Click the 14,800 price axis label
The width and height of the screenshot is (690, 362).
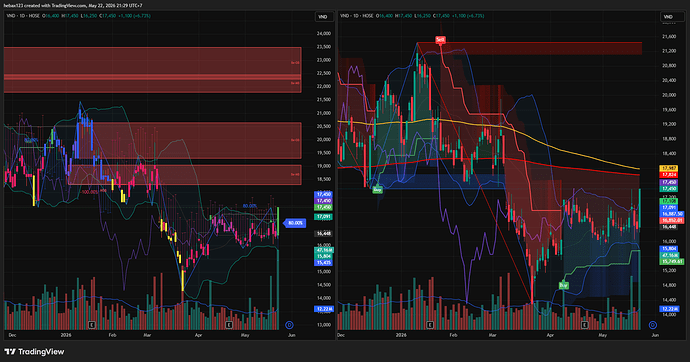click(x=668, y=285)
